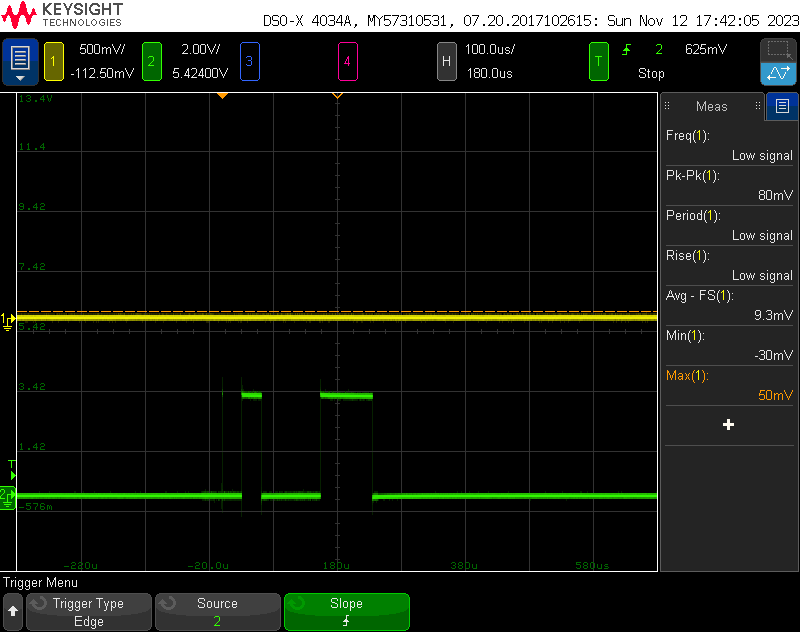
Task: Select the channel 1 ground marker
Action: click(x=8, y=321)
